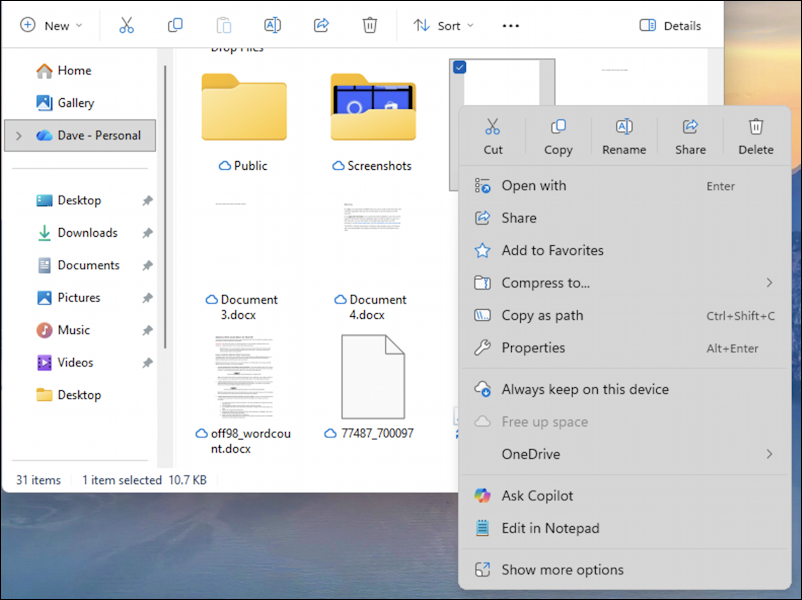The image size is (802, 600).
Task: Open the Sort dropdown
Action: [x=444, y=25]
